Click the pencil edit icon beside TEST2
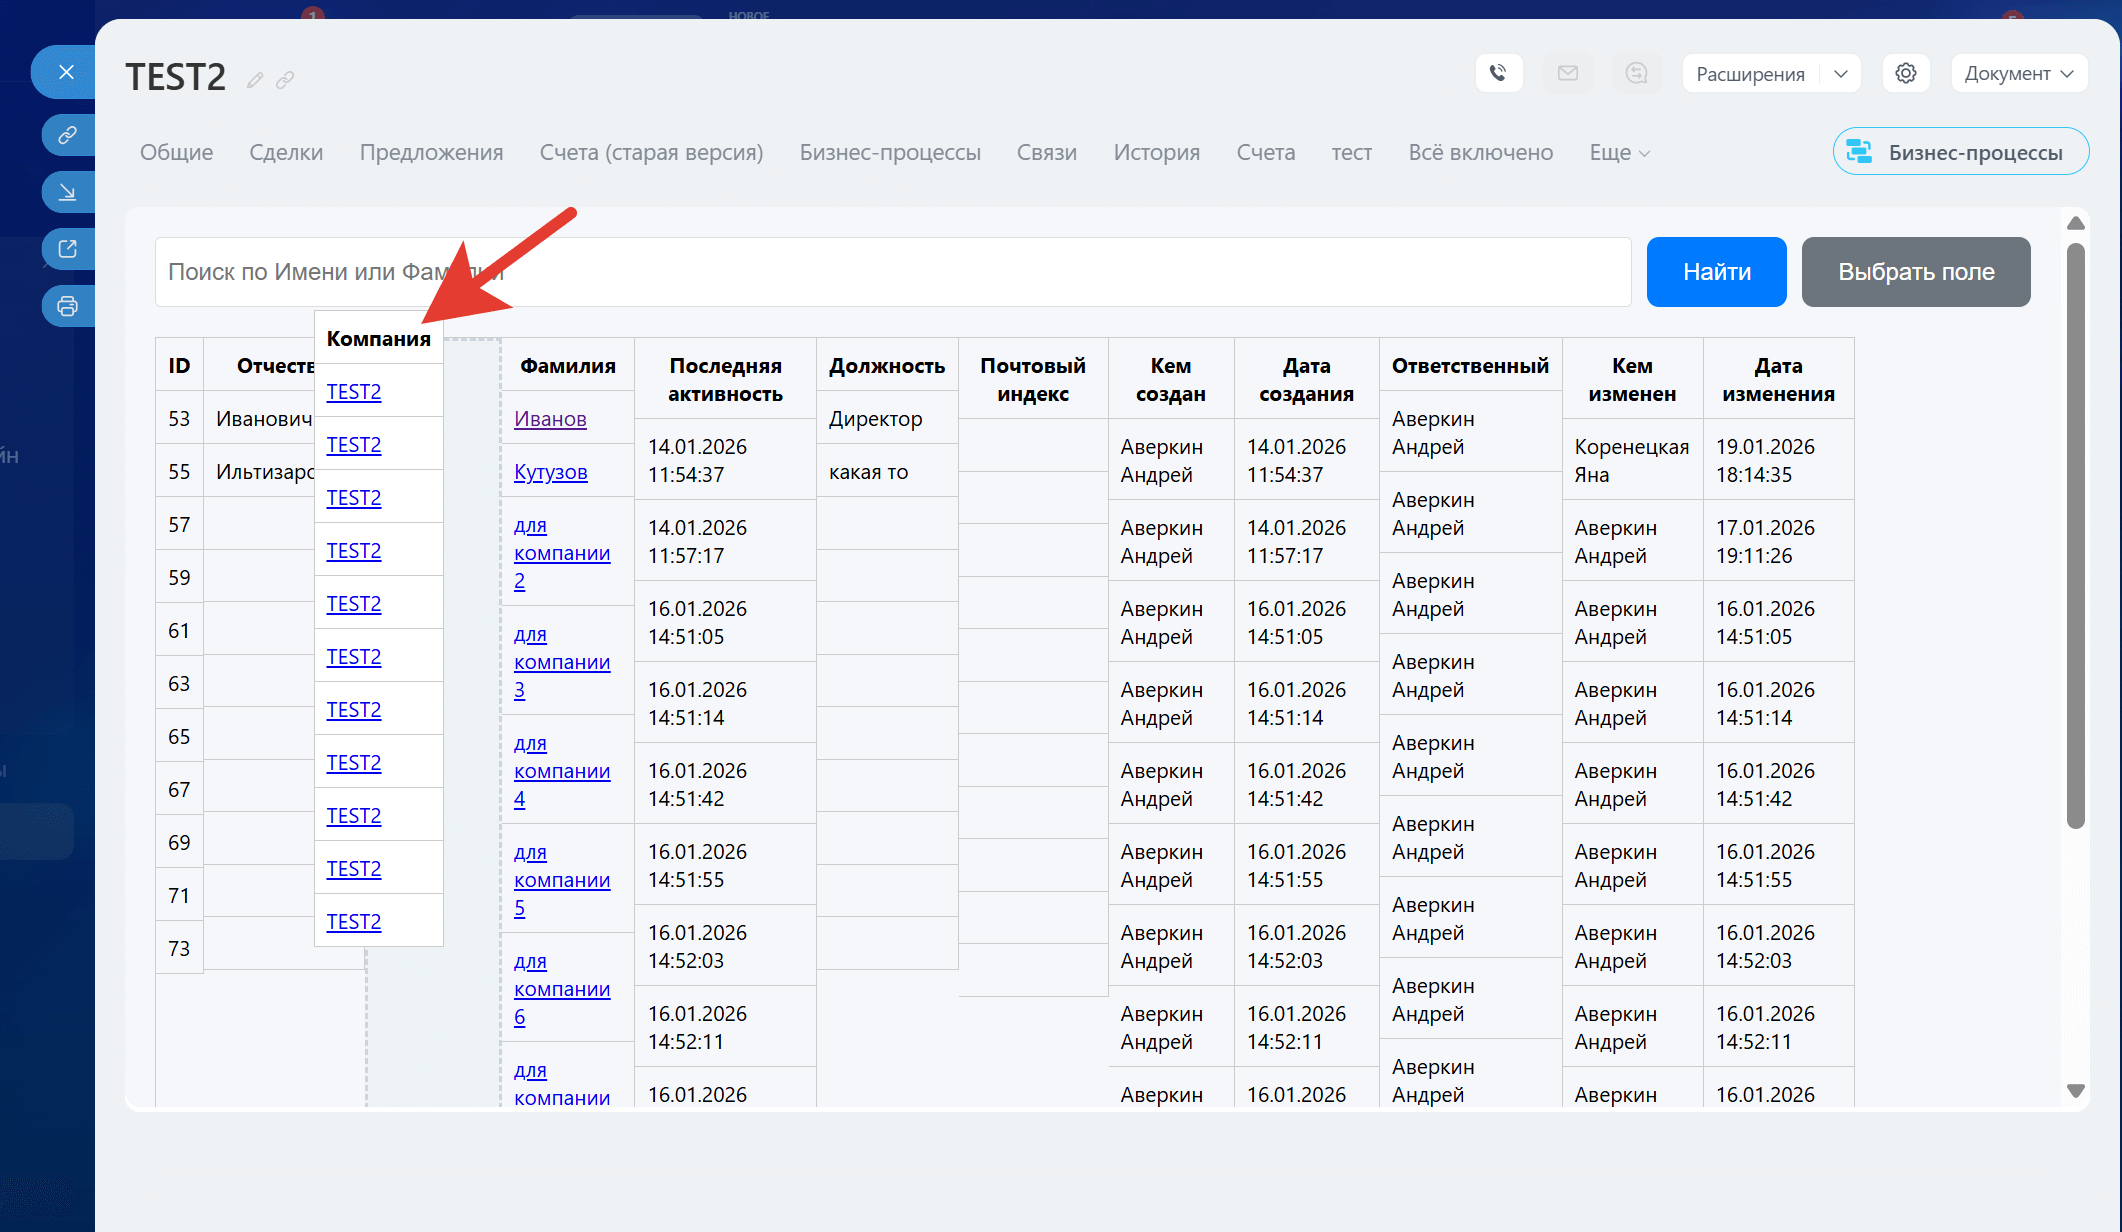This screenshot has width=2122, height=1232. tap(255, 80)
